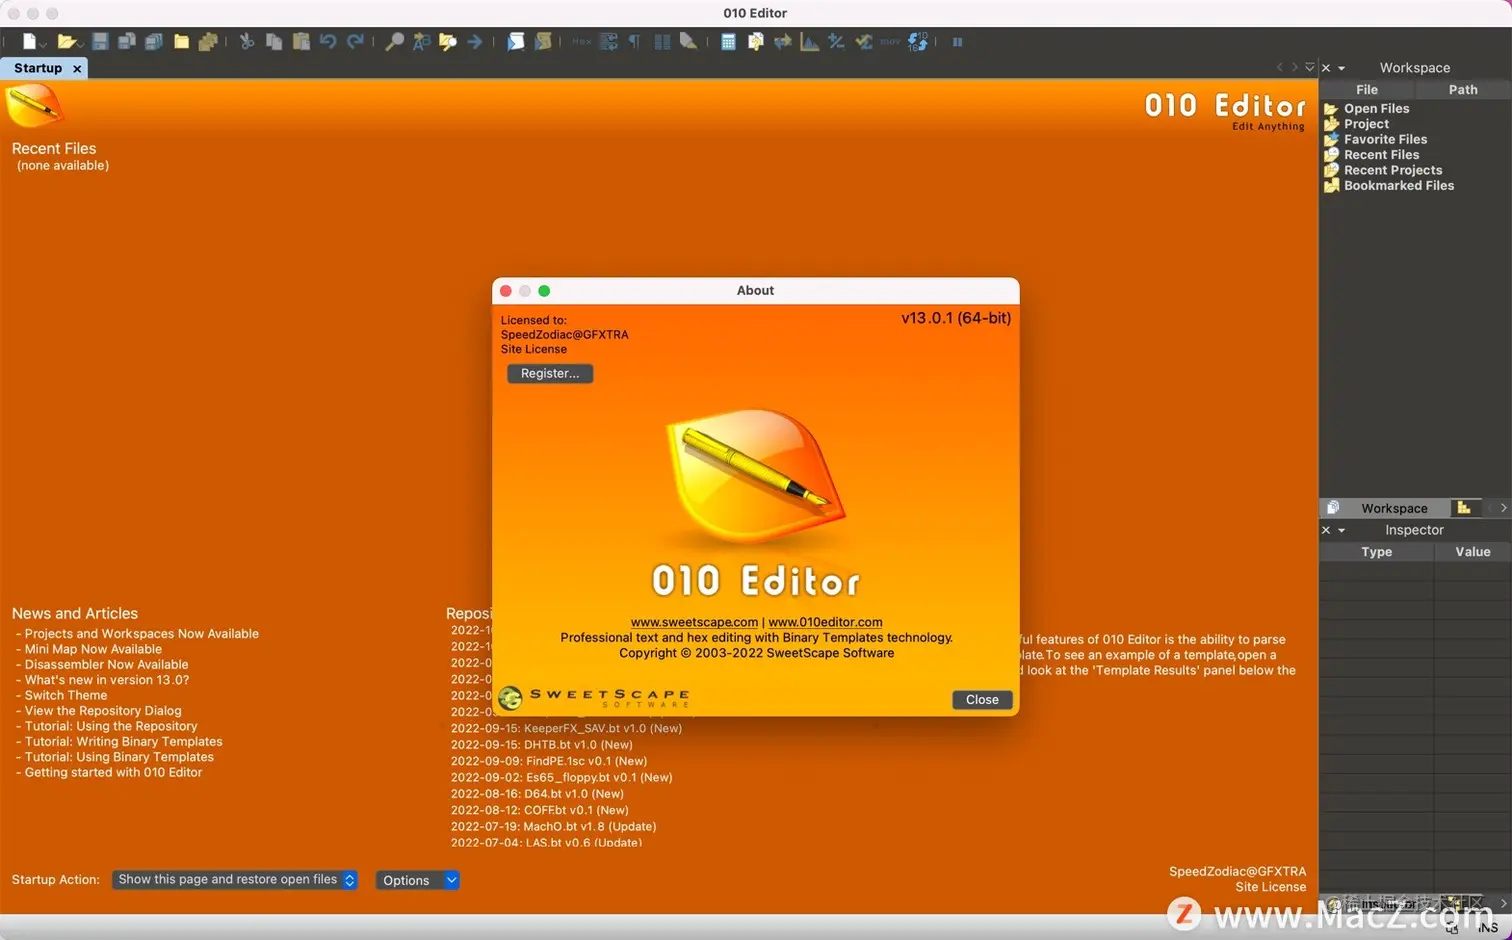Open 'Projects and Workspaces Now Available' article

tap(141, 634)
